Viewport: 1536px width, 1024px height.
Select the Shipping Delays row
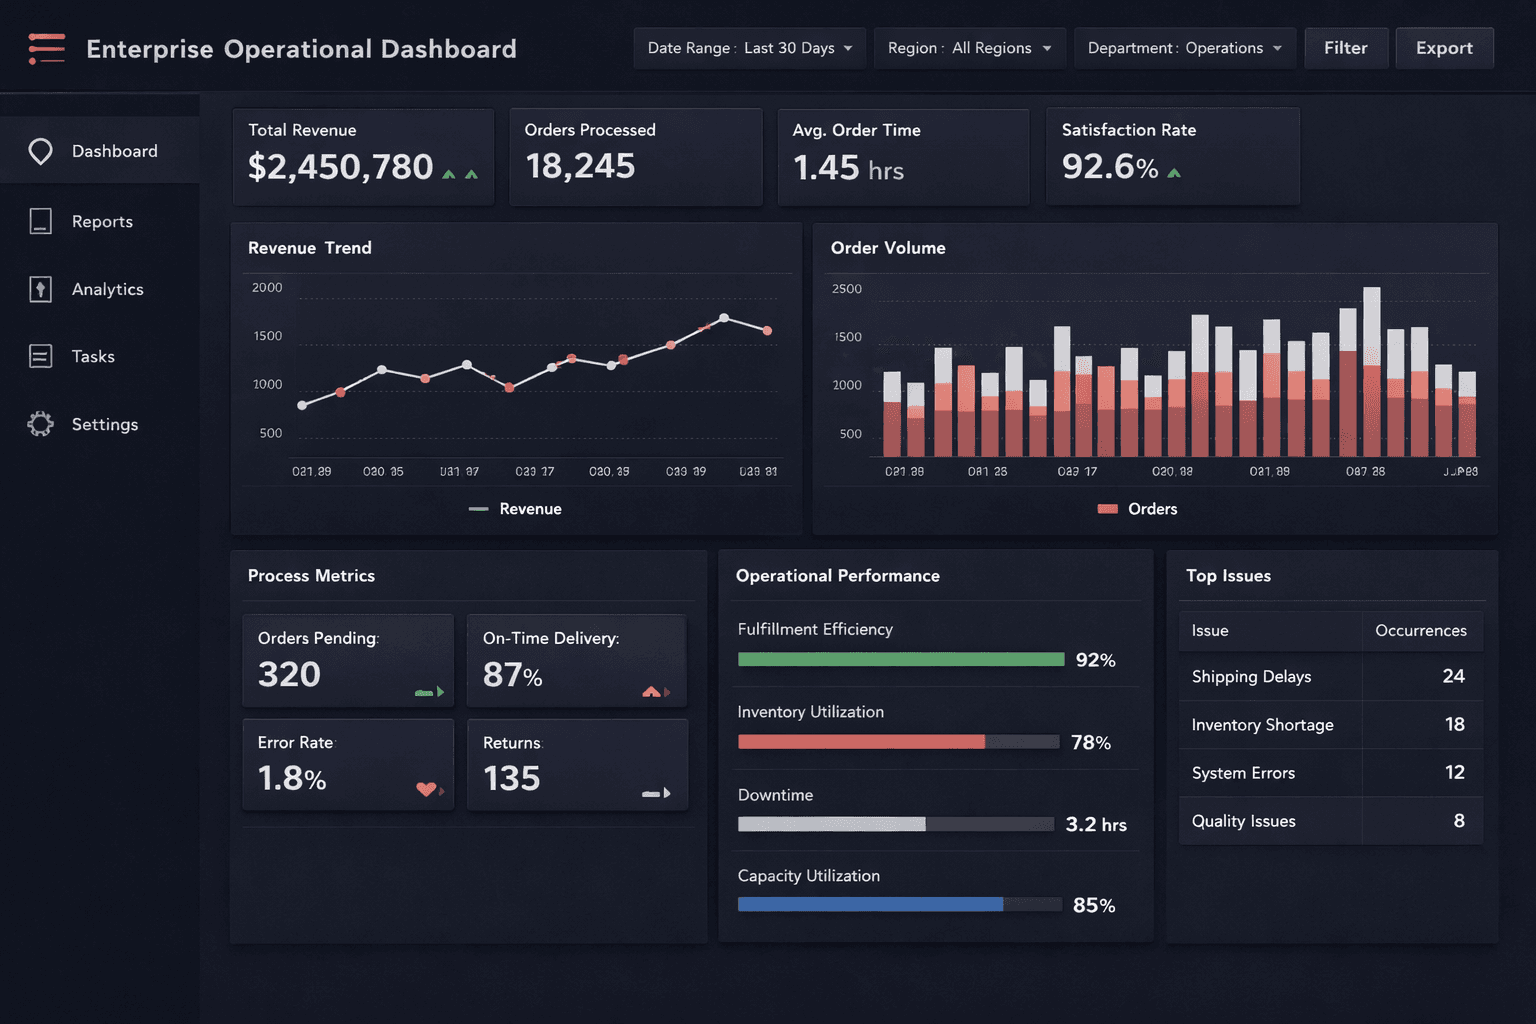tap(1331, 677)
